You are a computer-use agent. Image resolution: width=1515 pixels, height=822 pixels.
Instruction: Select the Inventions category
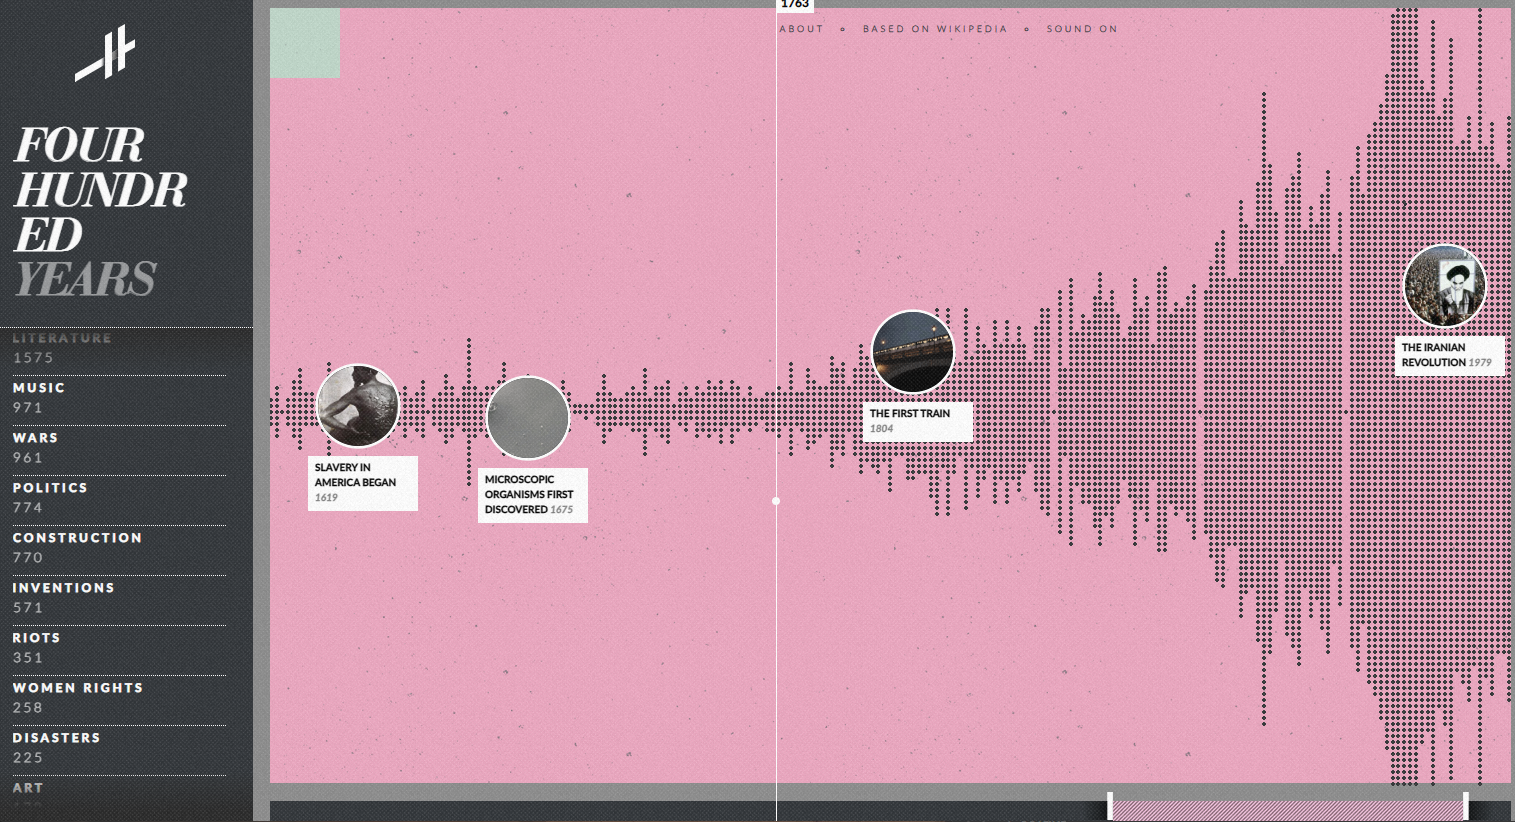pos(119,597)
